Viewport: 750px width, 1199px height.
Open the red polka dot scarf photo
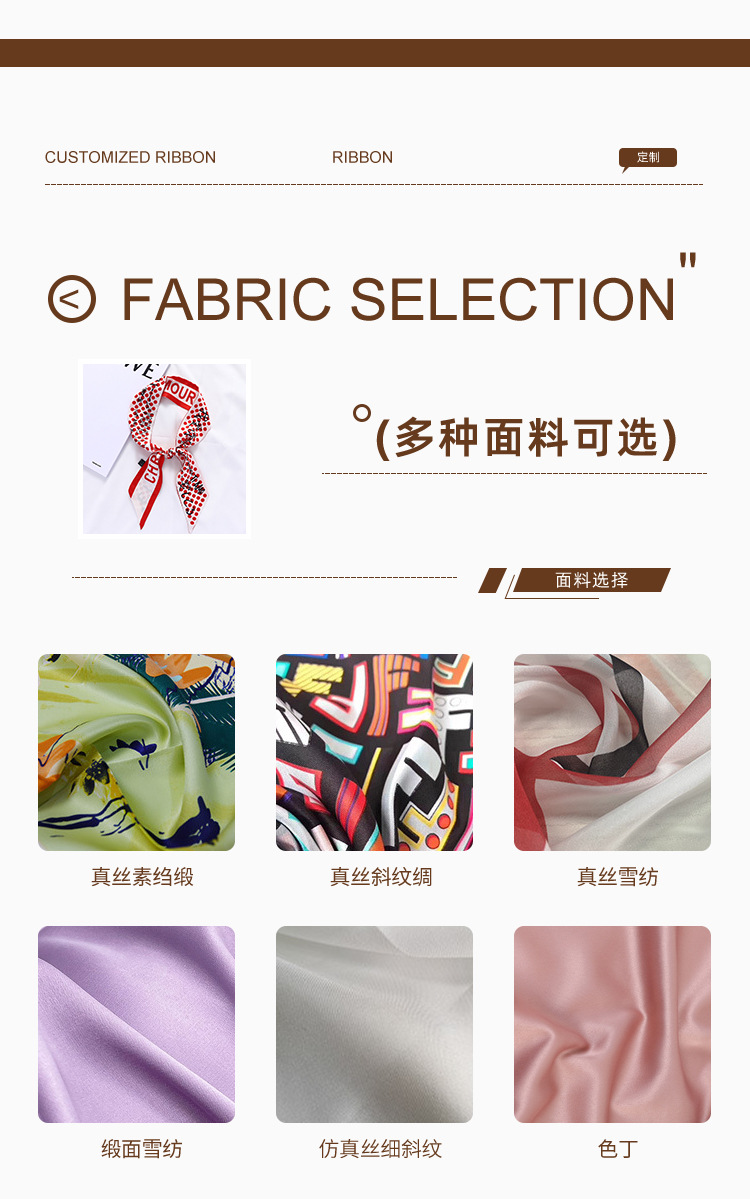pyautogui.click(x=164, y=449)
